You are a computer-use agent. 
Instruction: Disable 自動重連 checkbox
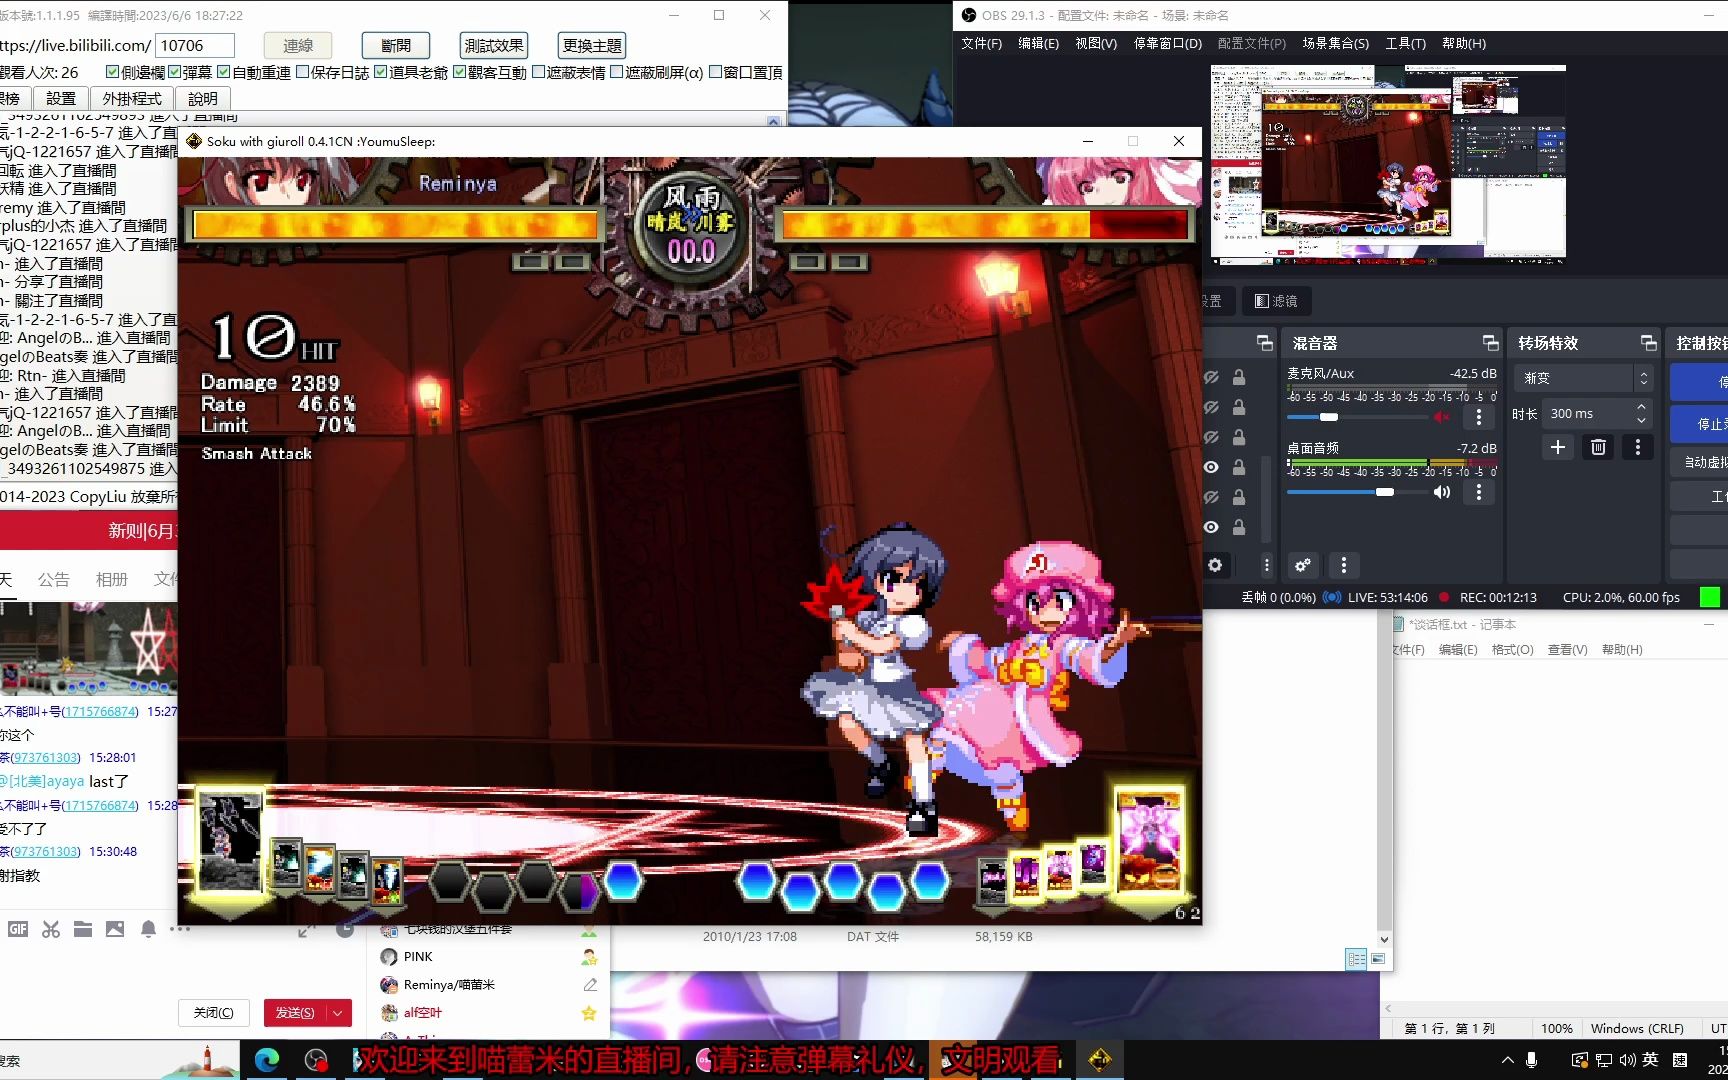click(x=224, y=72)
